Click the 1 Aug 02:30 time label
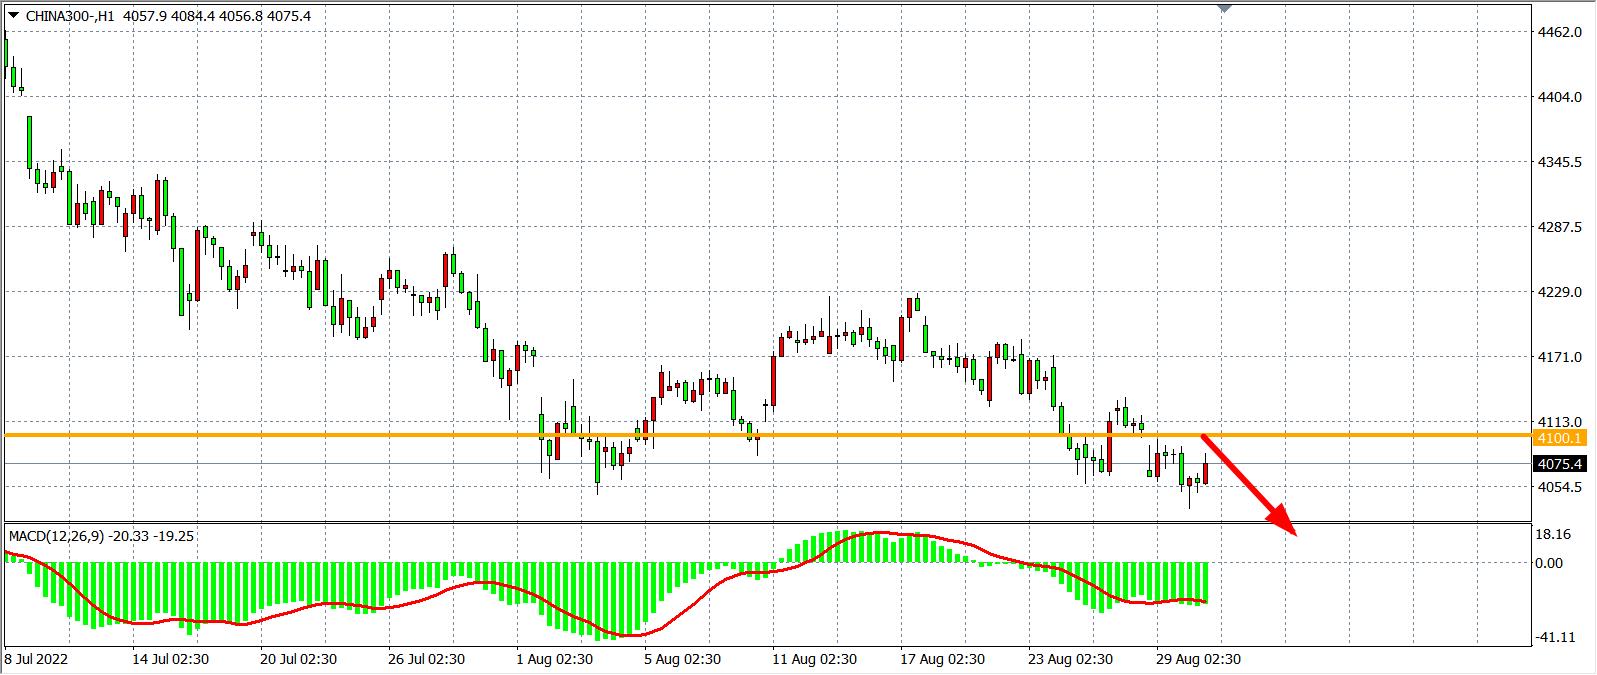The image size is (1597, 675). (555, 659)
